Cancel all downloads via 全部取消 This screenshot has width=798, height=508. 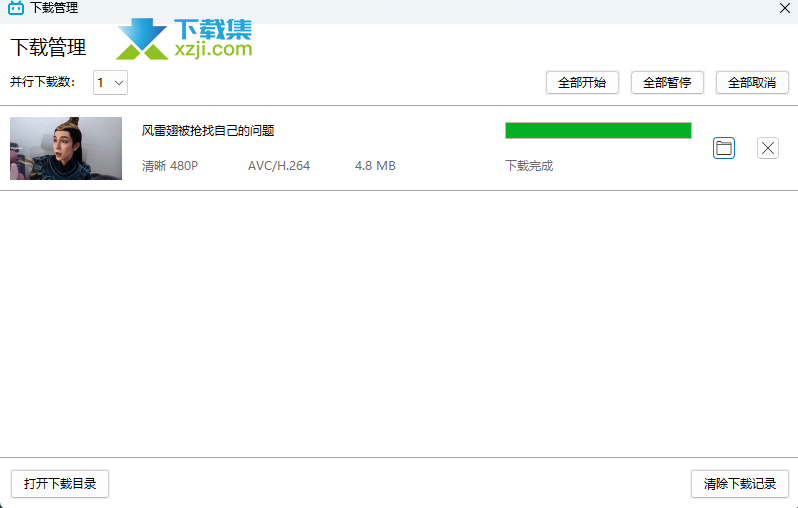[x=752, y=83]
